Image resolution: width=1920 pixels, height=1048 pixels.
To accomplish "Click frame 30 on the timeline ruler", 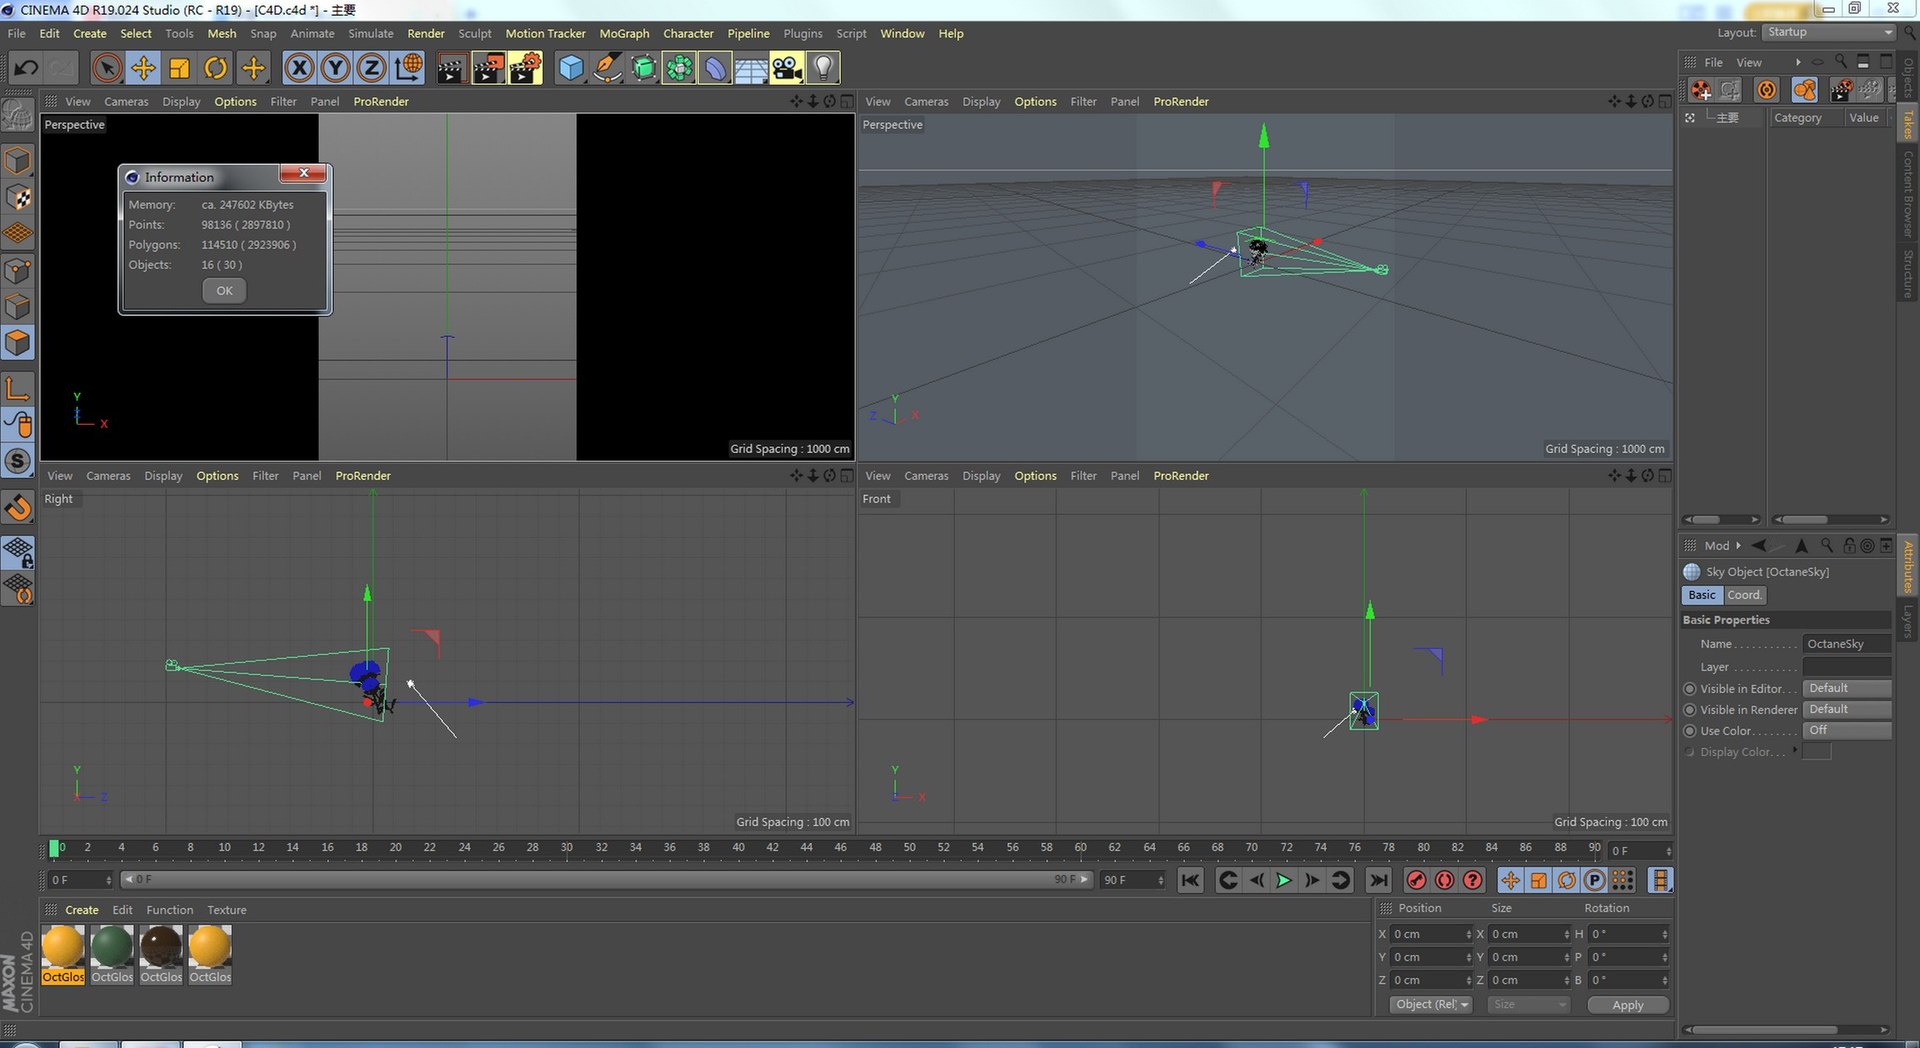I will (567, 848).
